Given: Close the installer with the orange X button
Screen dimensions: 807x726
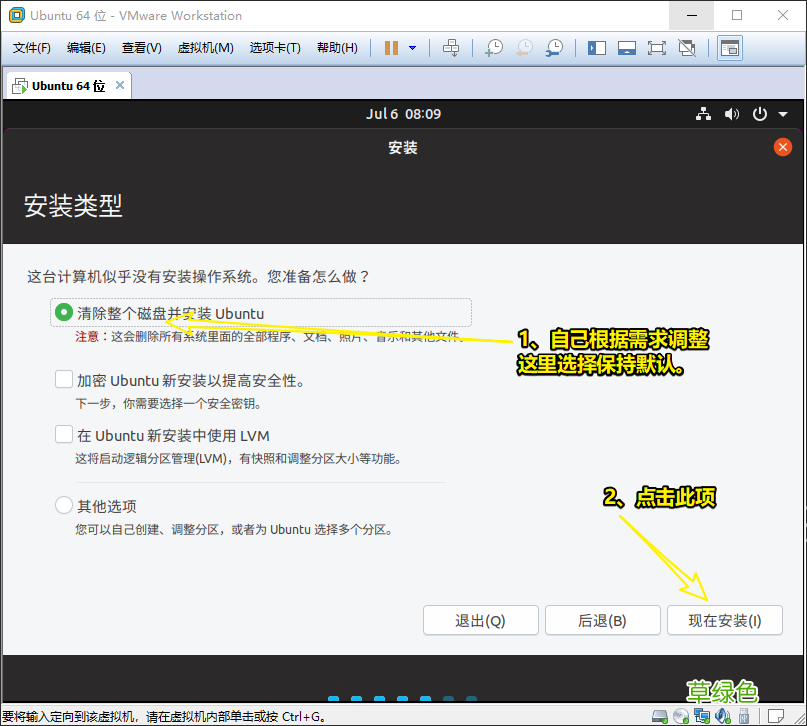Looking at the screenshot, I should tap(782, 148).
